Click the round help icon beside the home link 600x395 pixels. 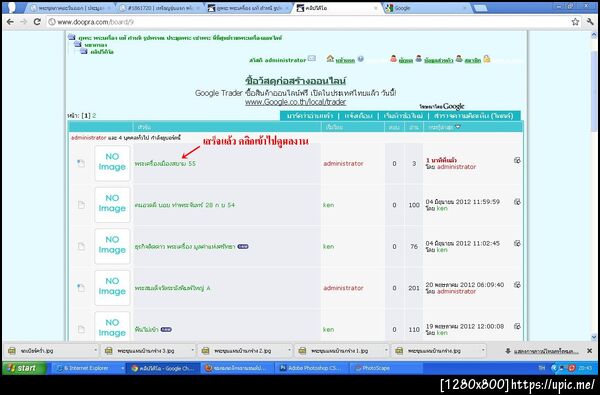360,59
